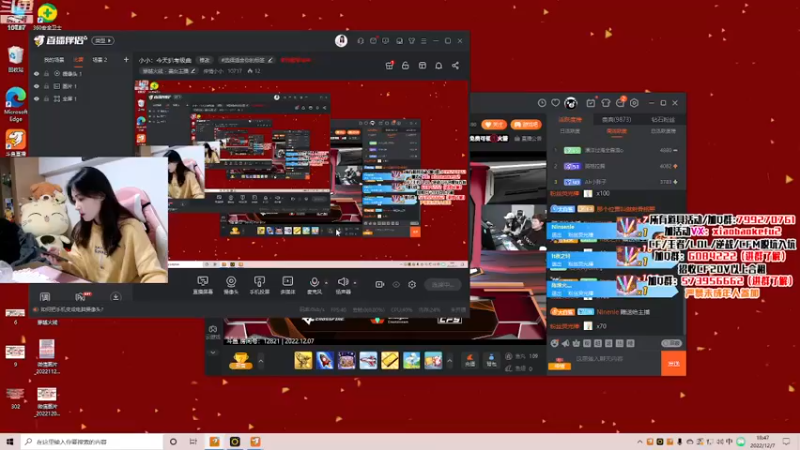This screenshot has height=450, width=800.
Task: Click the phone screen-cast (手机投屏) icon
Action: pos(259,285)
